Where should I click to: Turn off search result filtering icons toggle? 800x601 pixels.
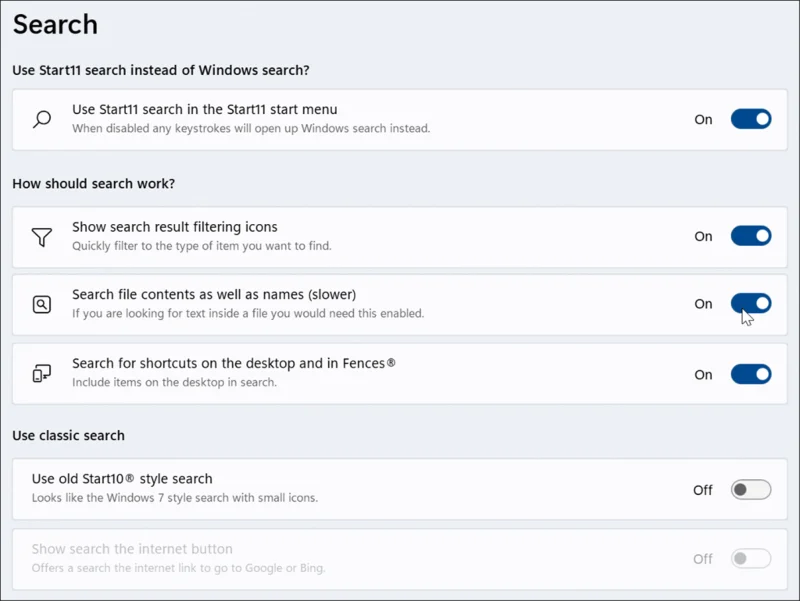point(751,236)
